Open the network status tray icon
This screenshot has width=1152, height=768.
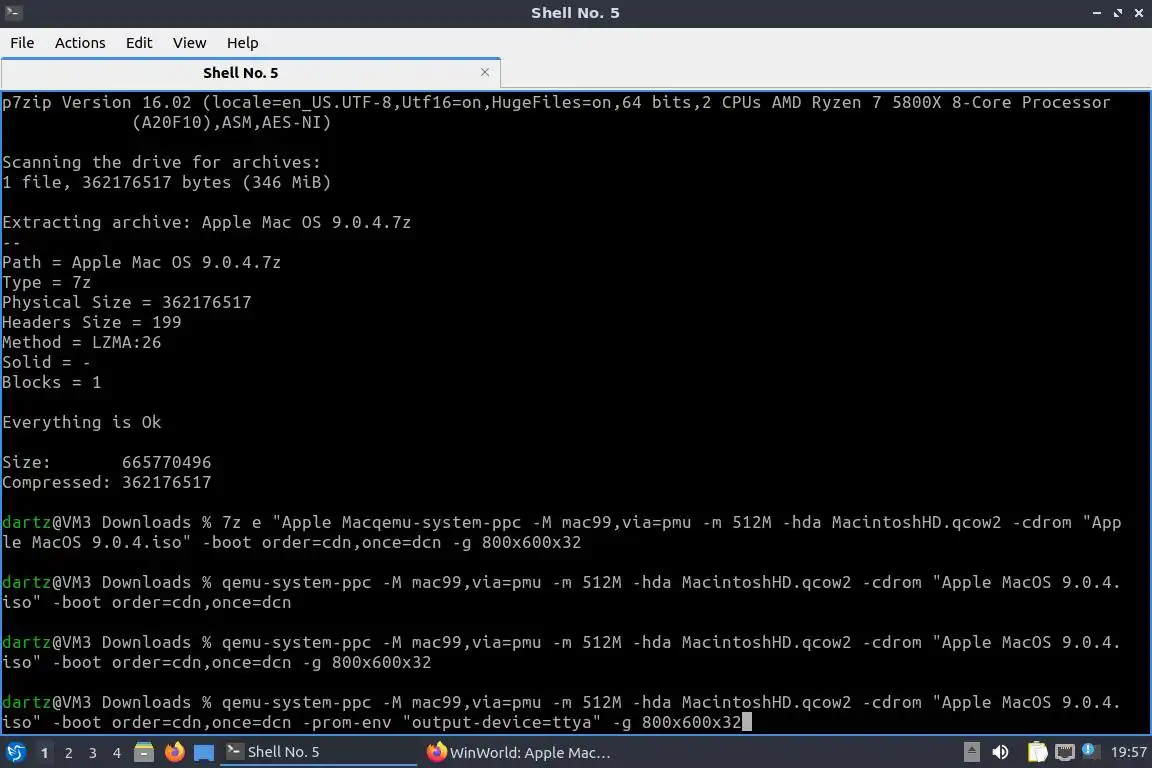[1065, 752]
